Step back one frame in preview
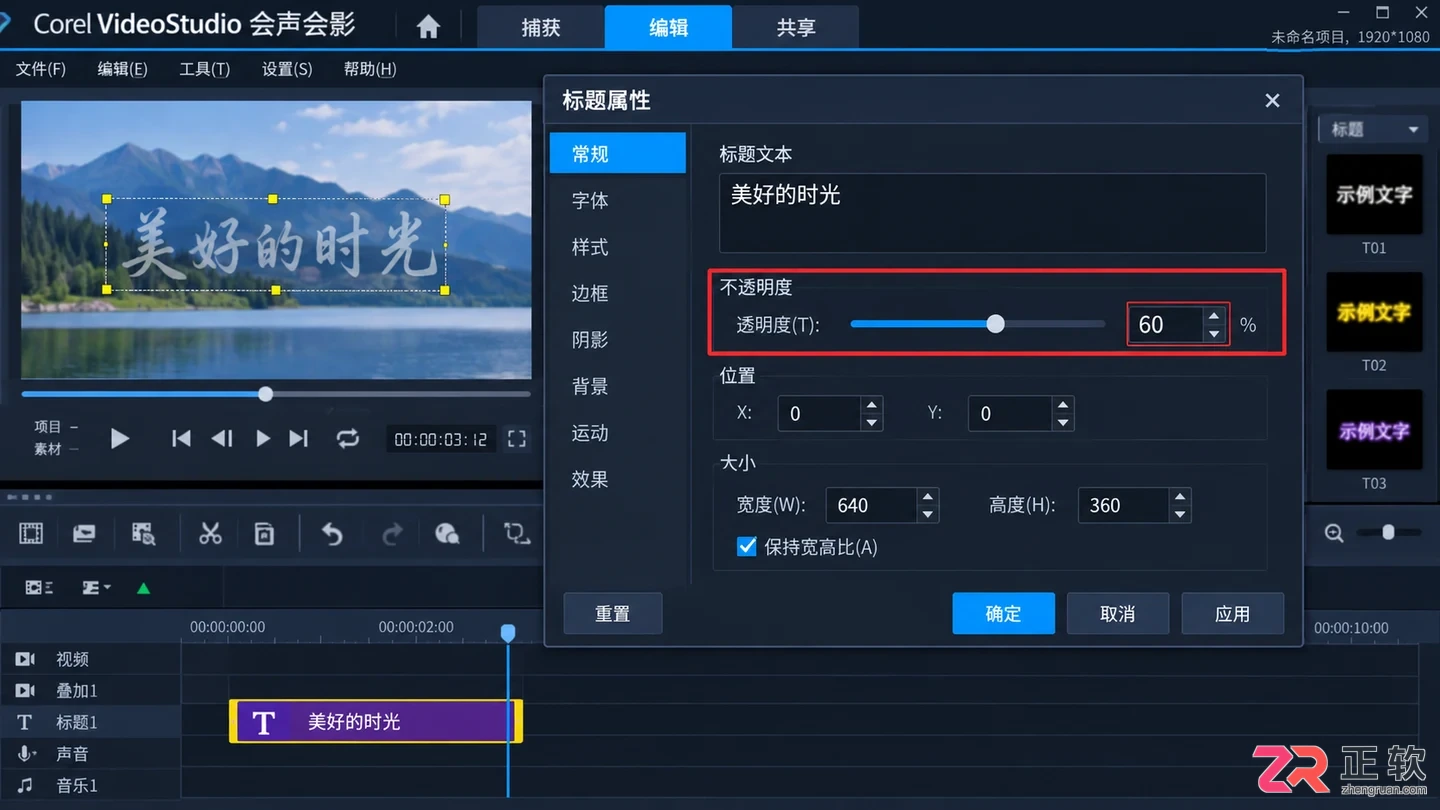The width and height of the screenshot is (1440, 810). point(222,438)
